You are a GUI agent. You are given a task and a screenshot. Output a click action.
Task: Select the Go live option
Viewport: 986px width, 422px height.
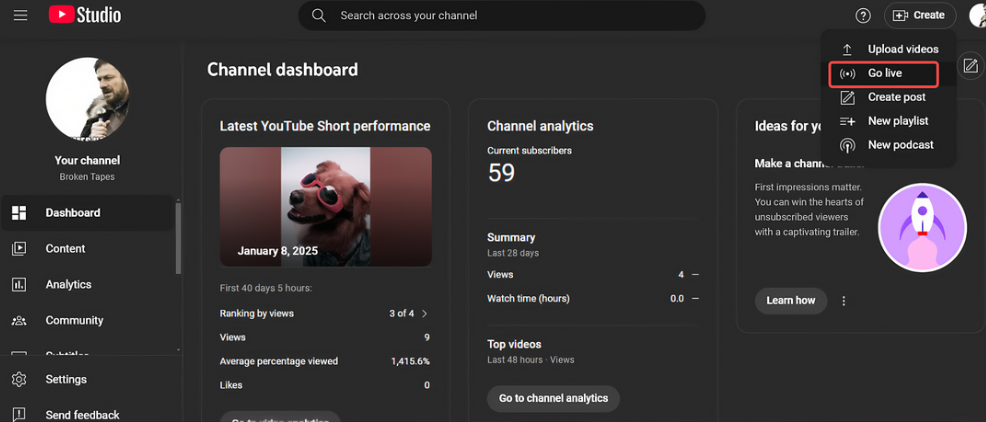point(884,74)
